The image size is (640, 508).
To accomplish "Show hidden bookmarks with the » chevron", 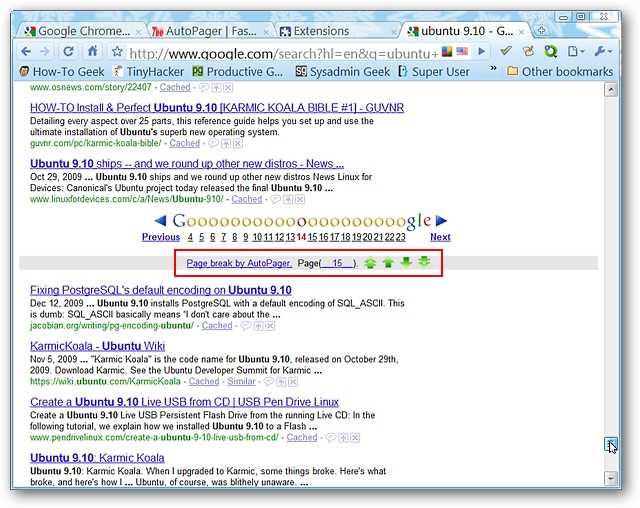I will click(x=493, y=68).
